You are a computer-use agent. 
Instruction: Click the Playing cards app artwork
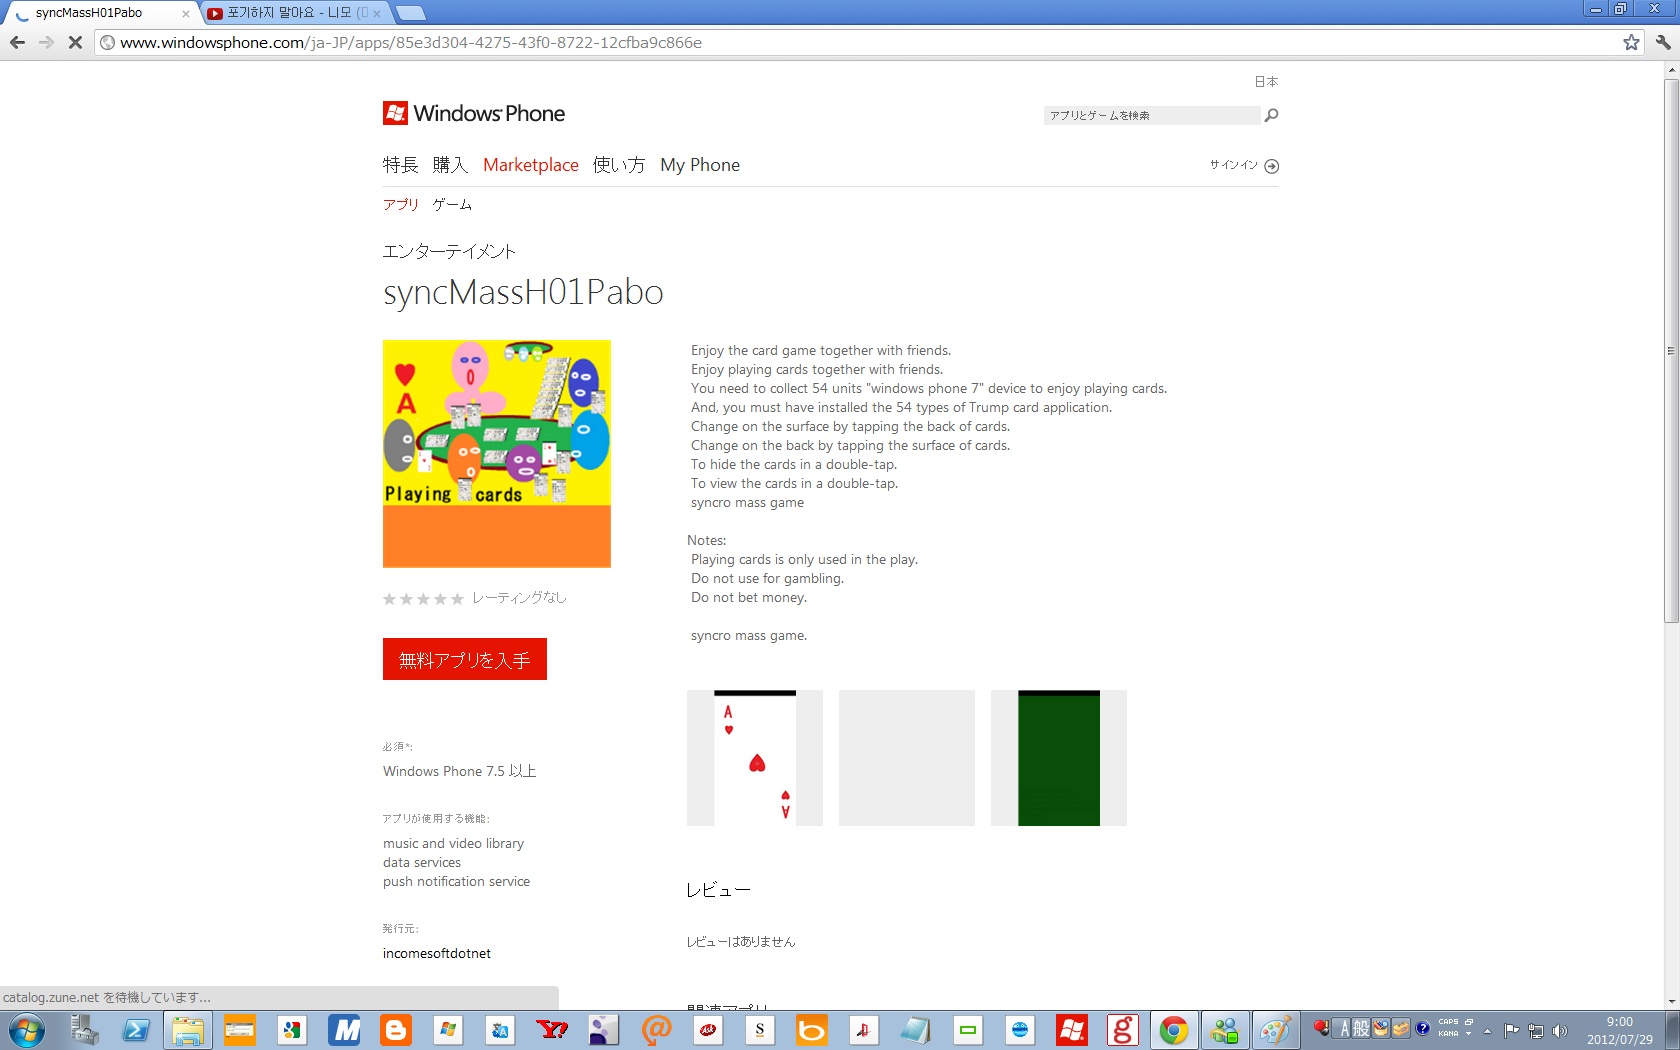(497, 454)
